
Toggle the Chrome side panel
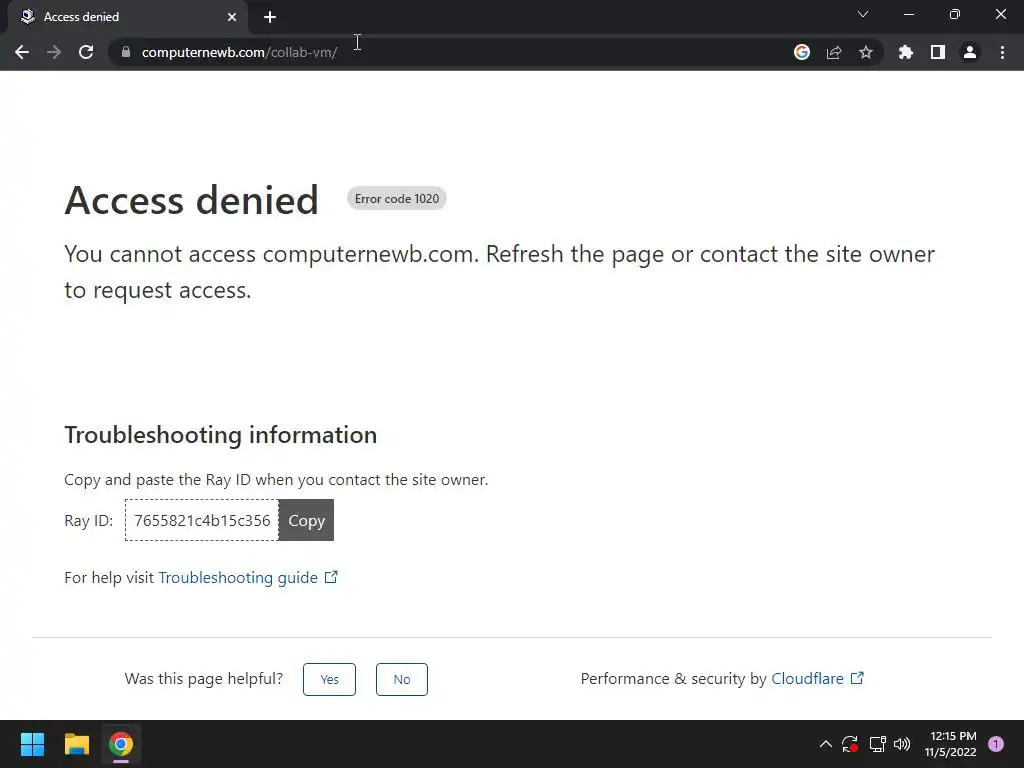pos(938,52)
